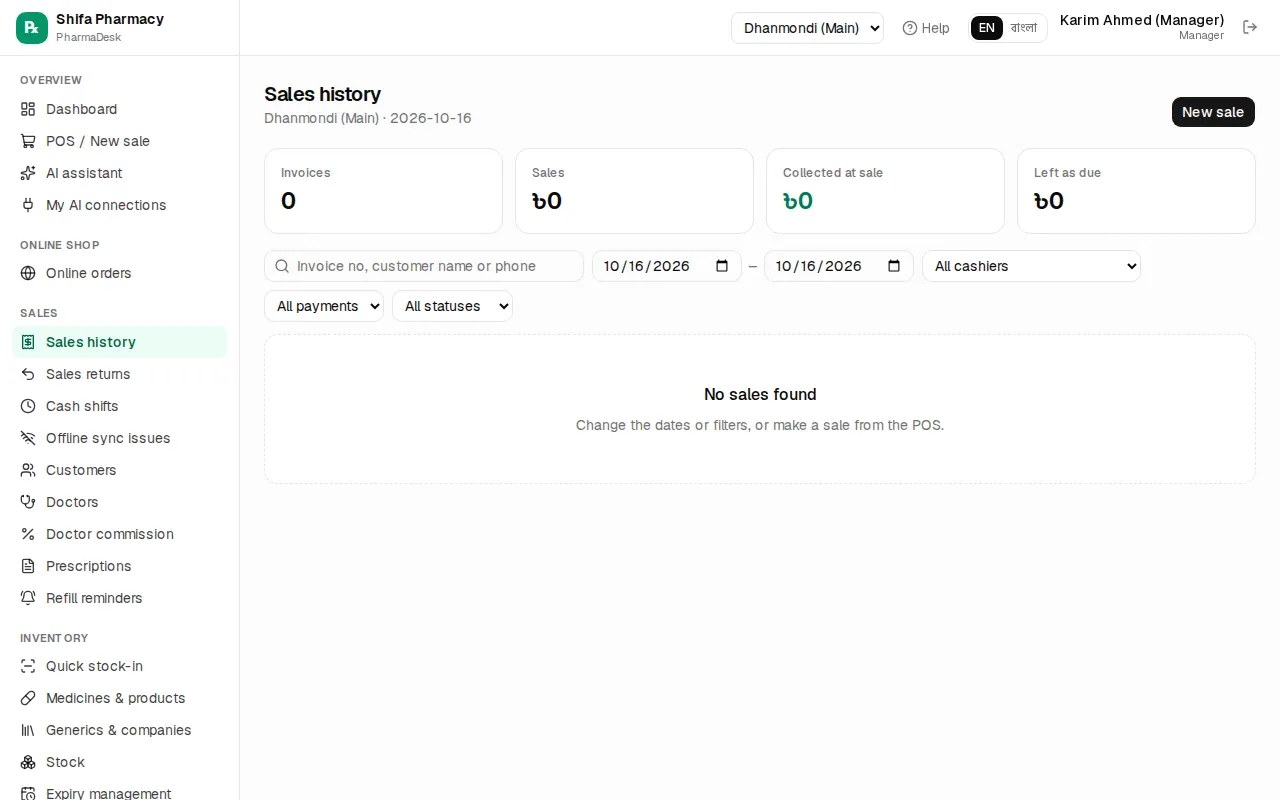This screenshot has width=1280, height=800.
Task: Click the "No sales found" message
Action: point(760,394)
